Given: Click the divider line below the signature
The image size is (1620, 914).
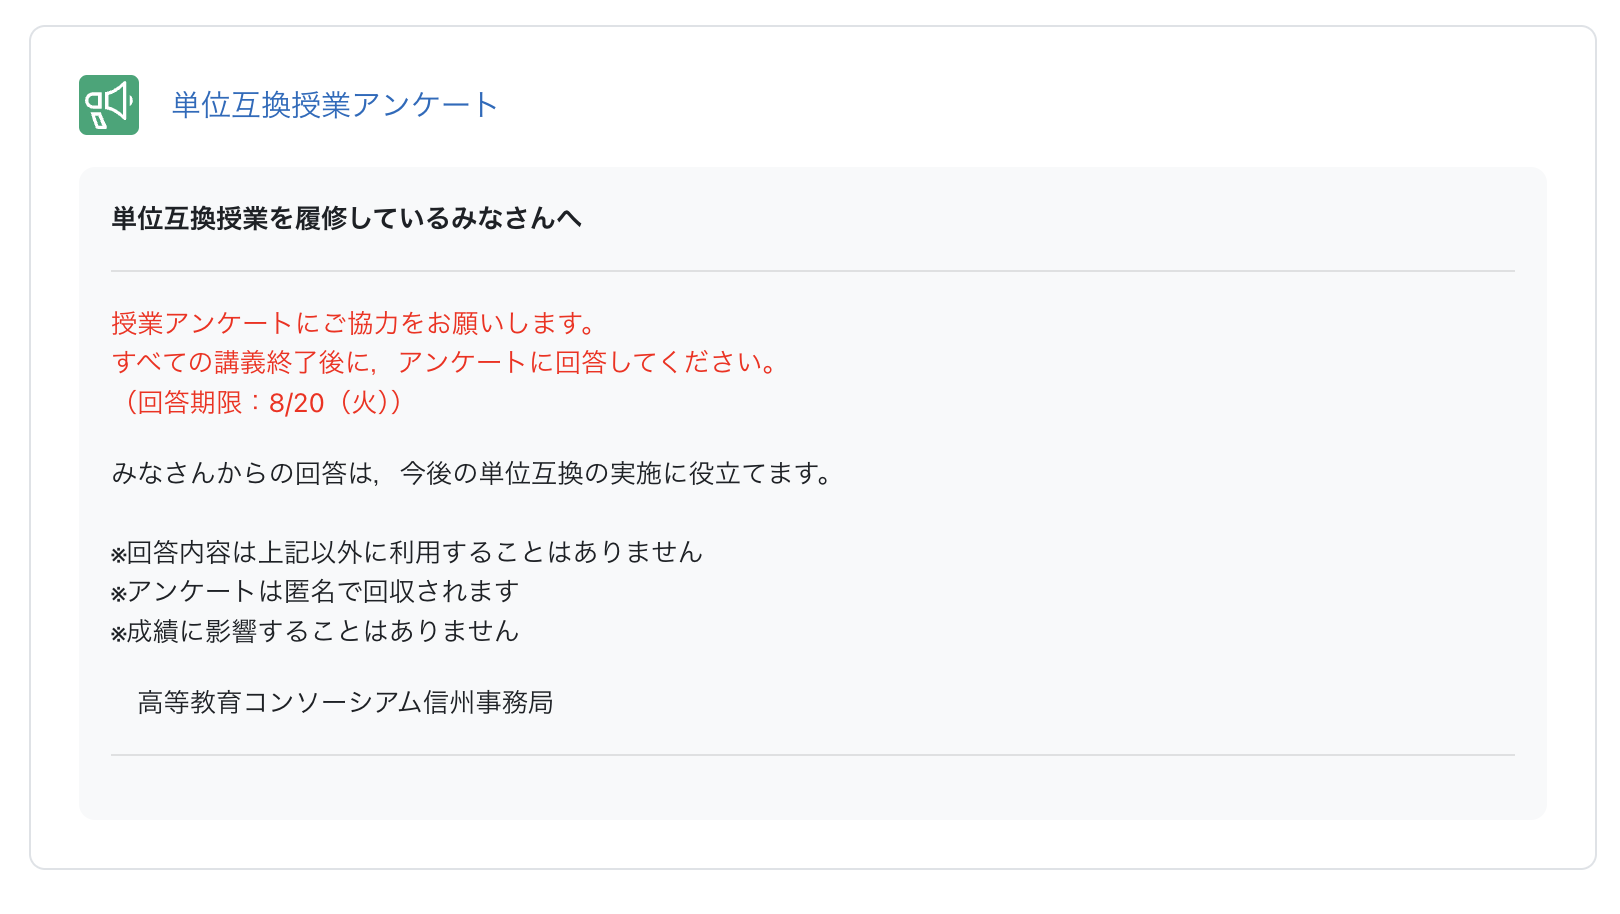Looking at the screenshot, I should [x=813, y=755].
